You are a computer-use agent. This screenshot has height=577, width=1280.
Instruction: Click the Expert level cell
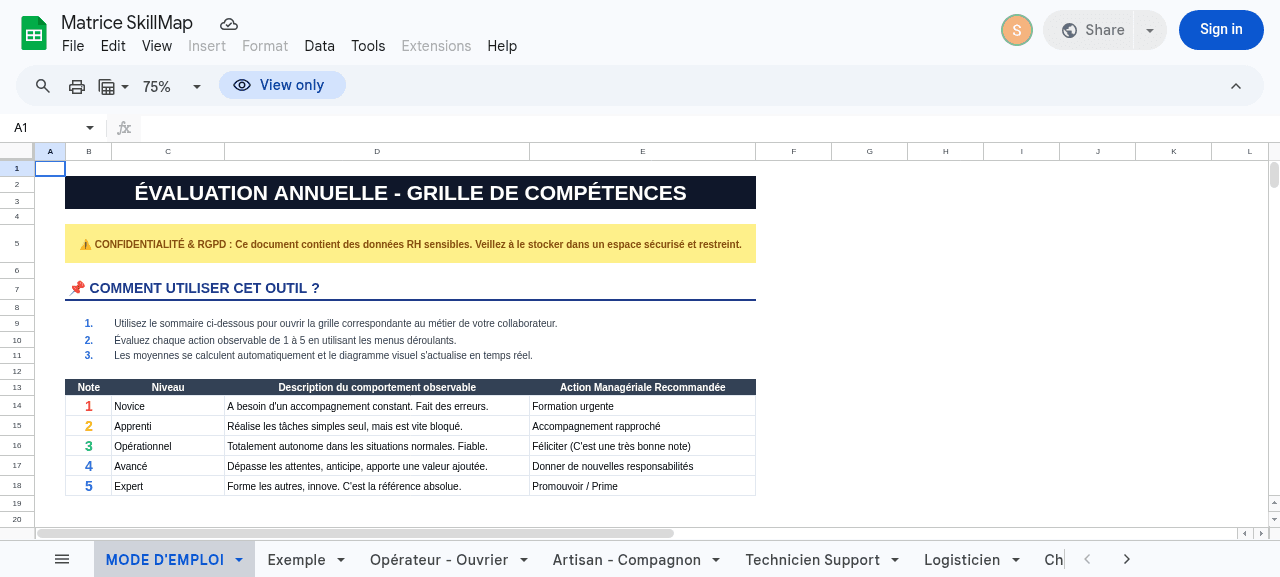pyautogui.click(x=168, y=486)
